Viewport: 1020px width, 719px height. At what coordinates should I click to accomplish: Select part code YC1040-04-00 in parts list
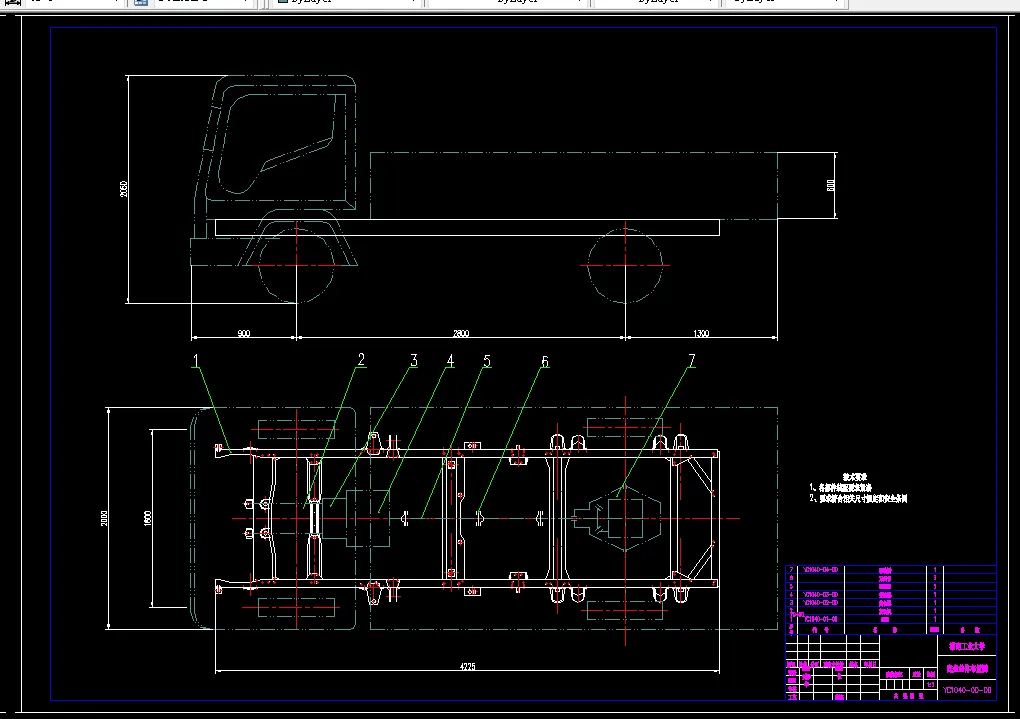point(821,569)
